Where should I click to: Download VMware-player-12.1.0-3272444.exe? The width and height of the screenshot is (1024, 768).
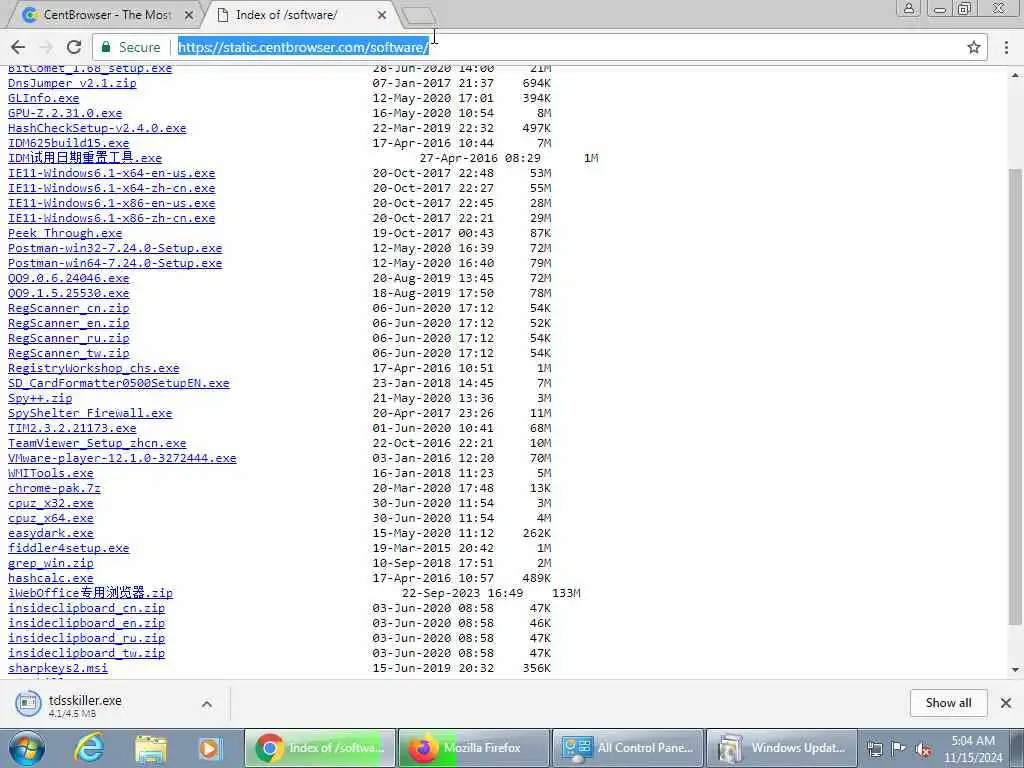[122, 458]
